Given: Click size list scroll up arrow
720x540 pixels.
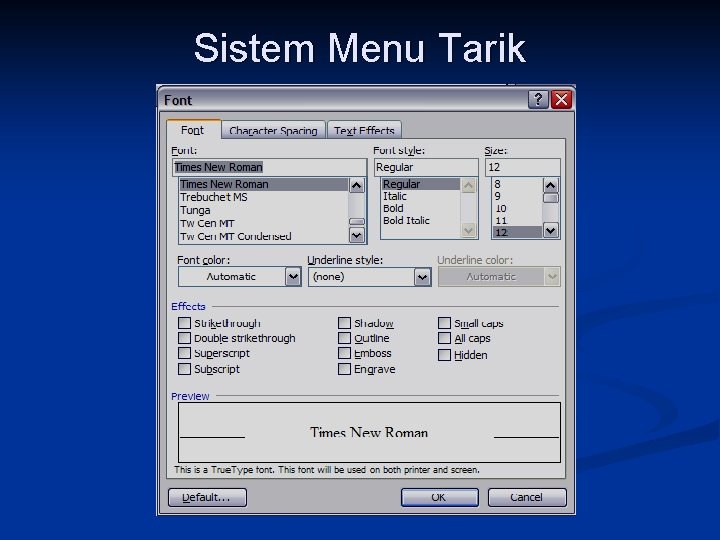Looking at the screenshot, I should point(551,186).
